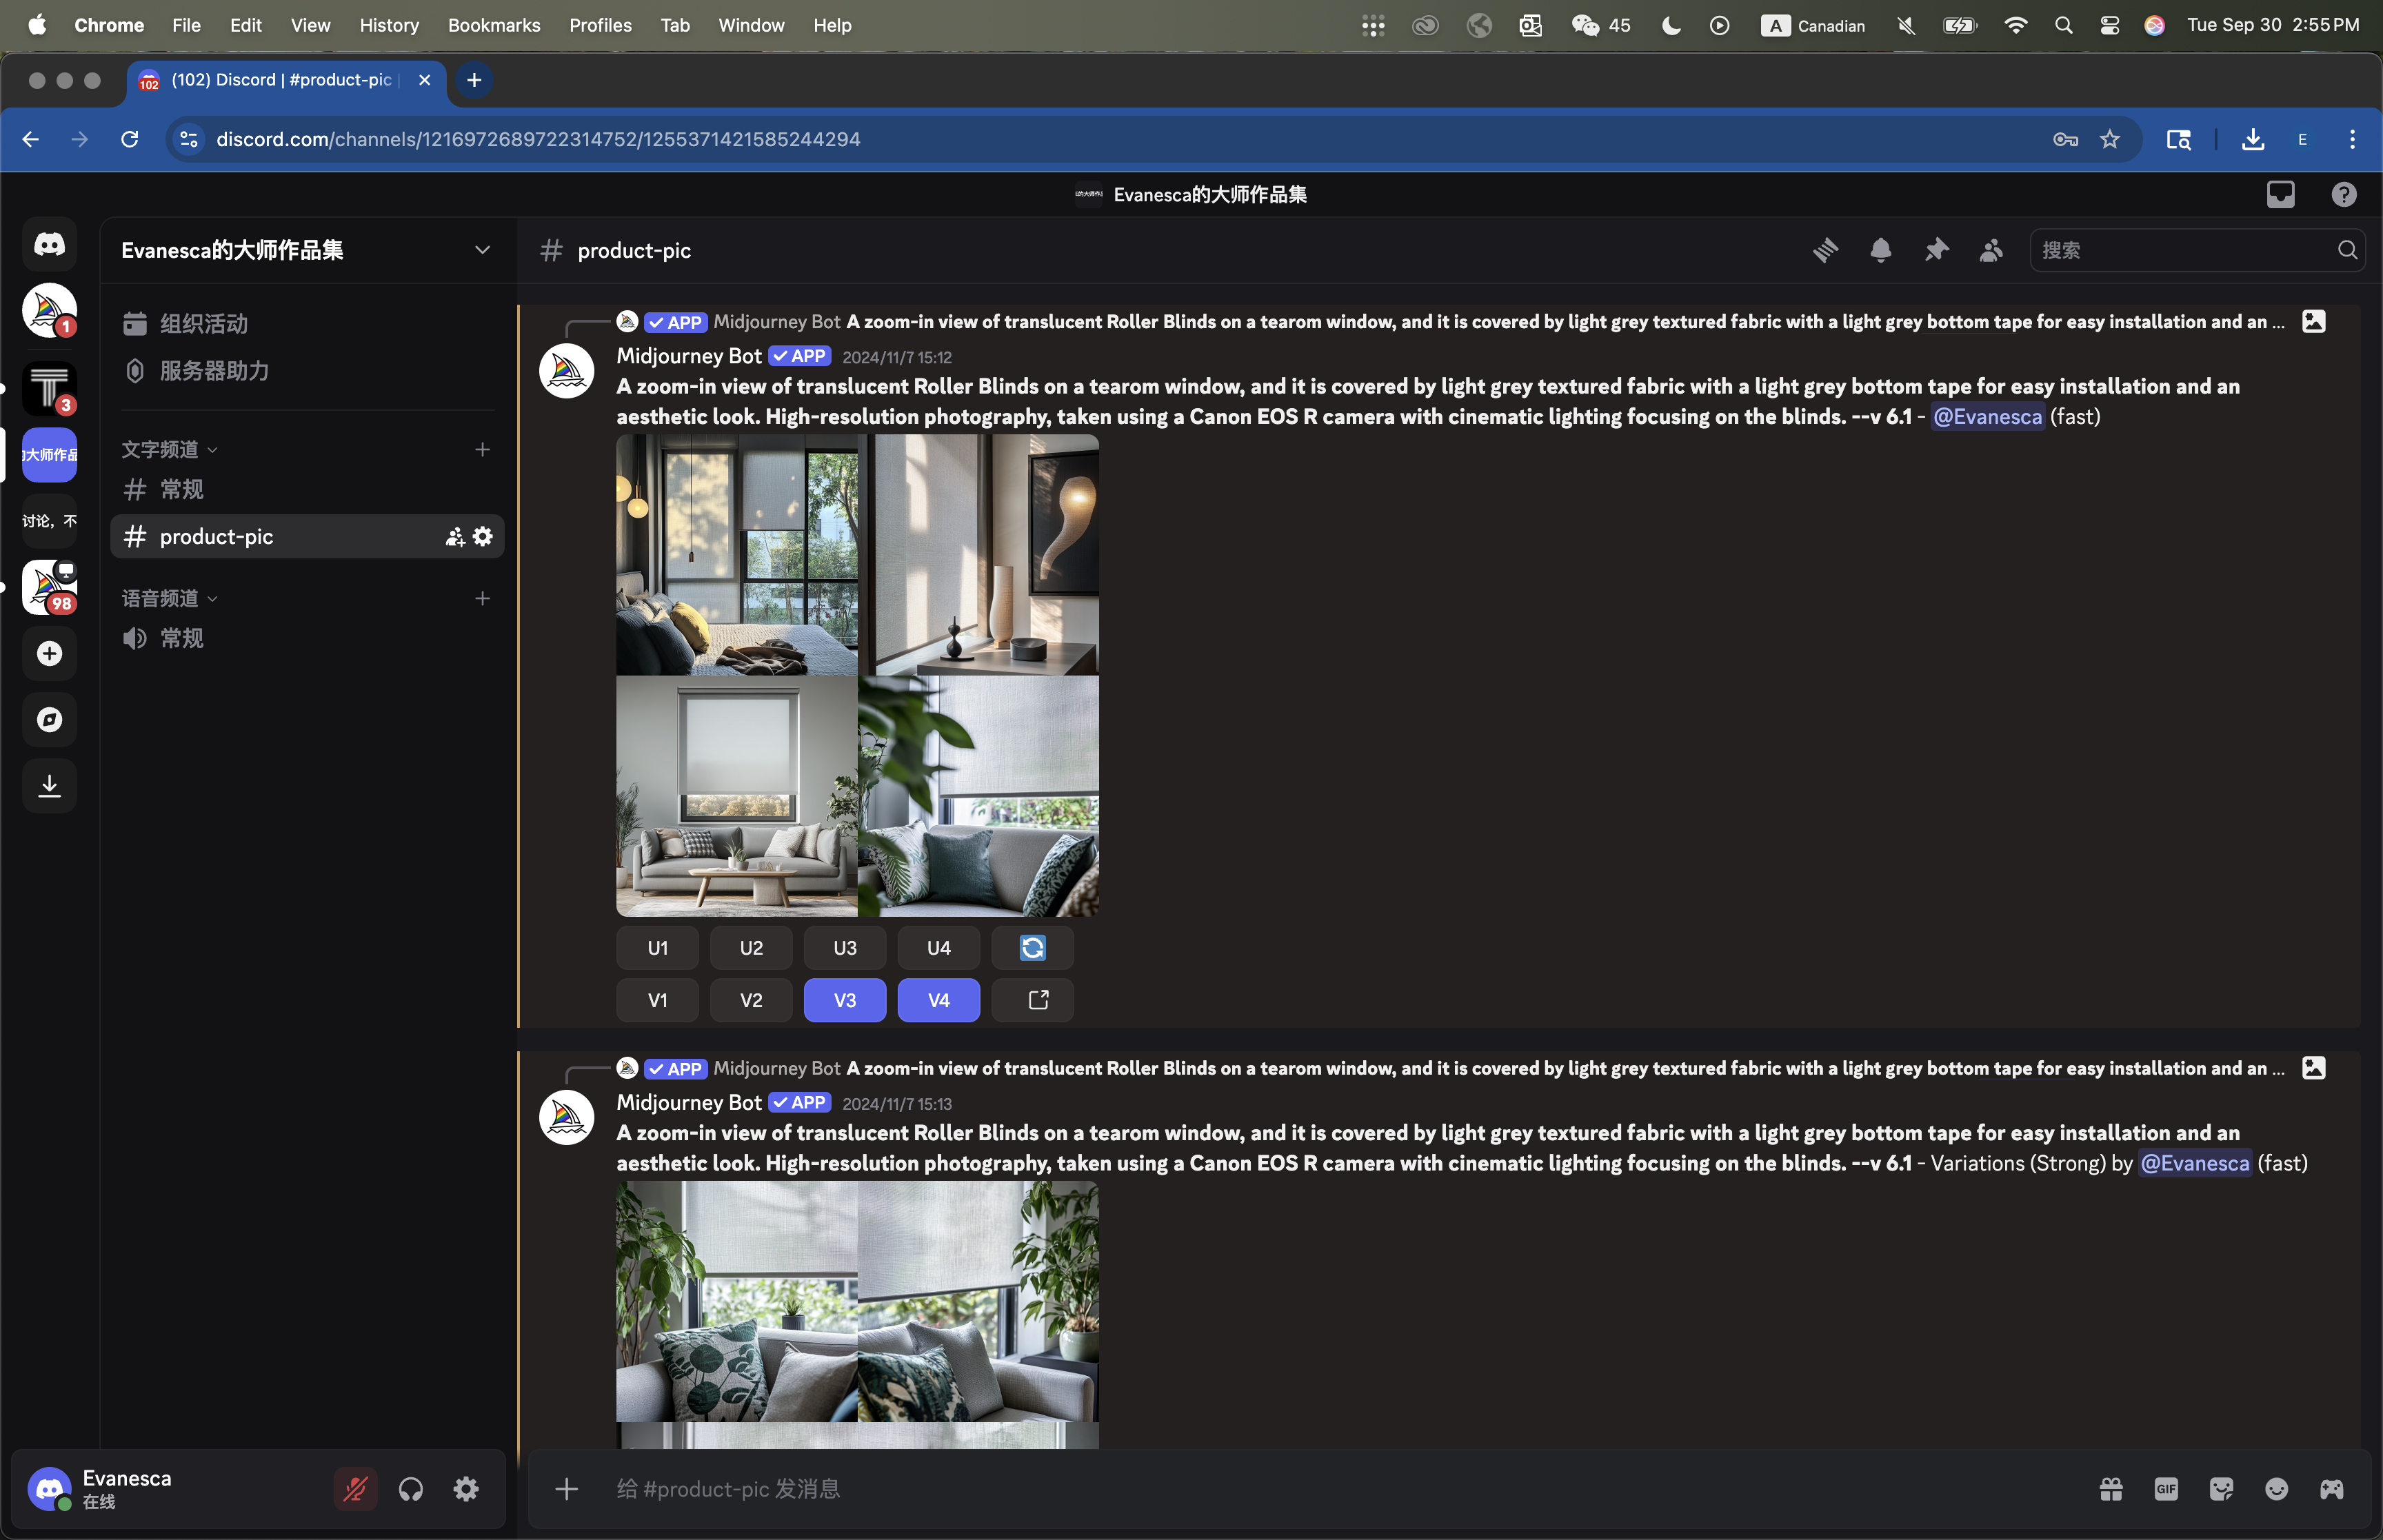This screenshot has width=2383, height=1540.
Task: Open Discord direct messages home icon
Action: coord(49,244)
